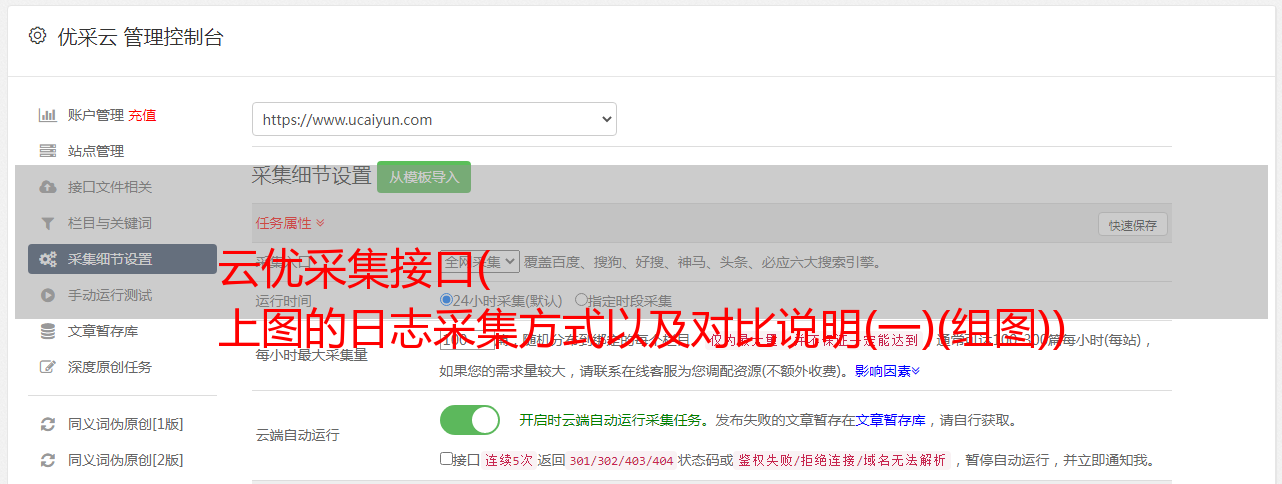Open 接口文件相关 via its cloud upload icon
The width and height of the screenshot is (1282, 484).
point(47,187)
